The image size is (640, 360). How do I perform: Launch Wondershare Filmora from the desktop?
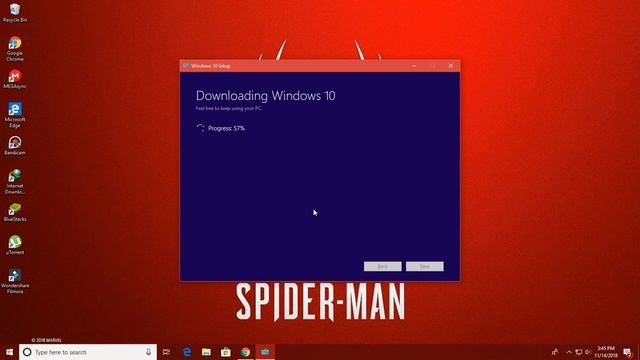(x=15, y=281)
